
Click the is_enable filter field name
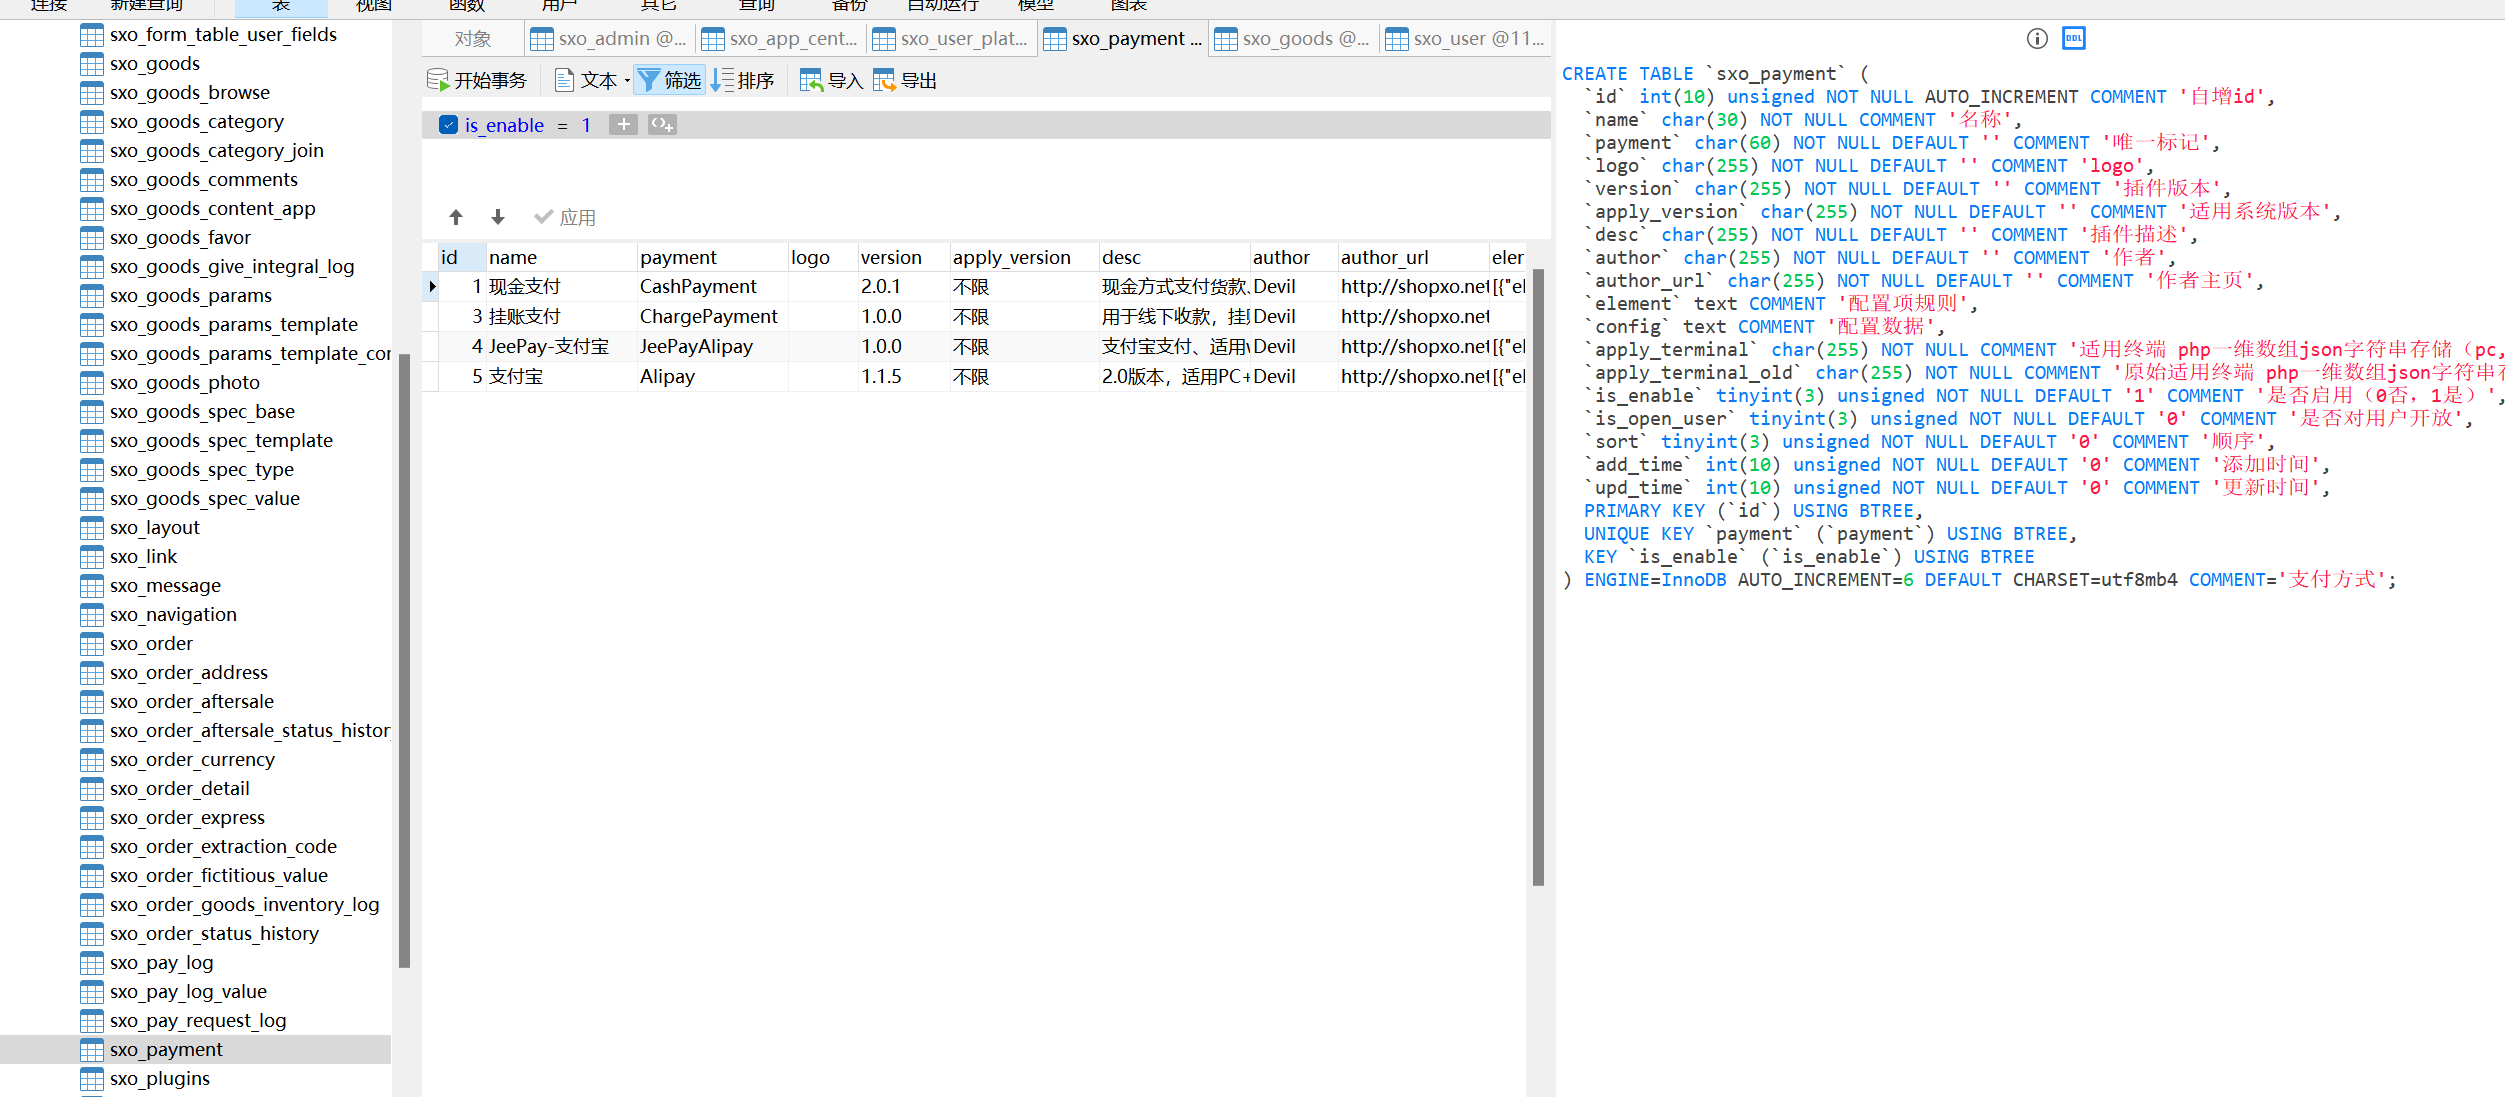coord(504,125)
